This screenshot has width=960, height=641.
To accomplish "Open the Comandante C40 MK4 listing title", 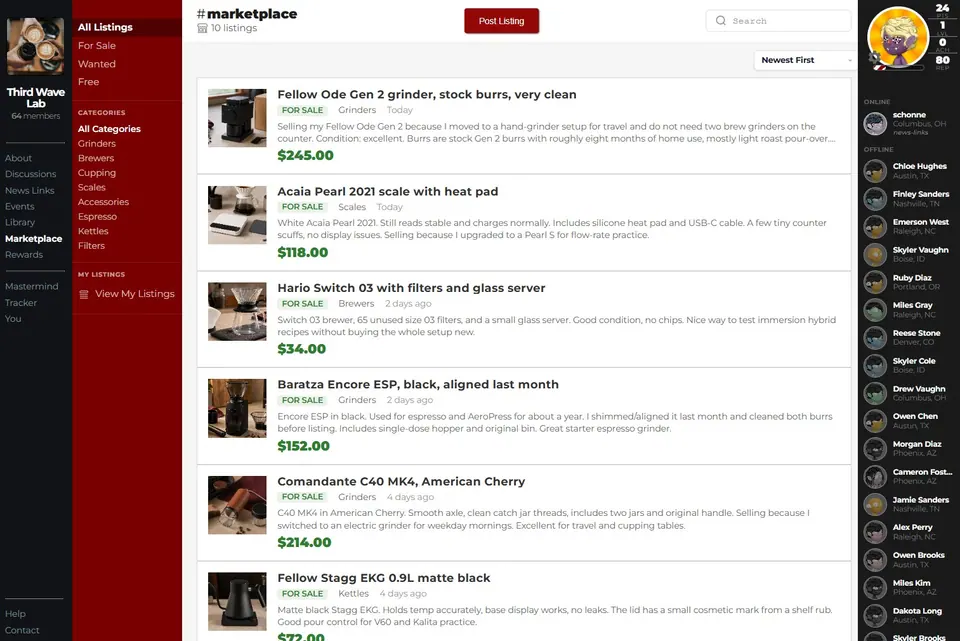I will tap(401, 481).
